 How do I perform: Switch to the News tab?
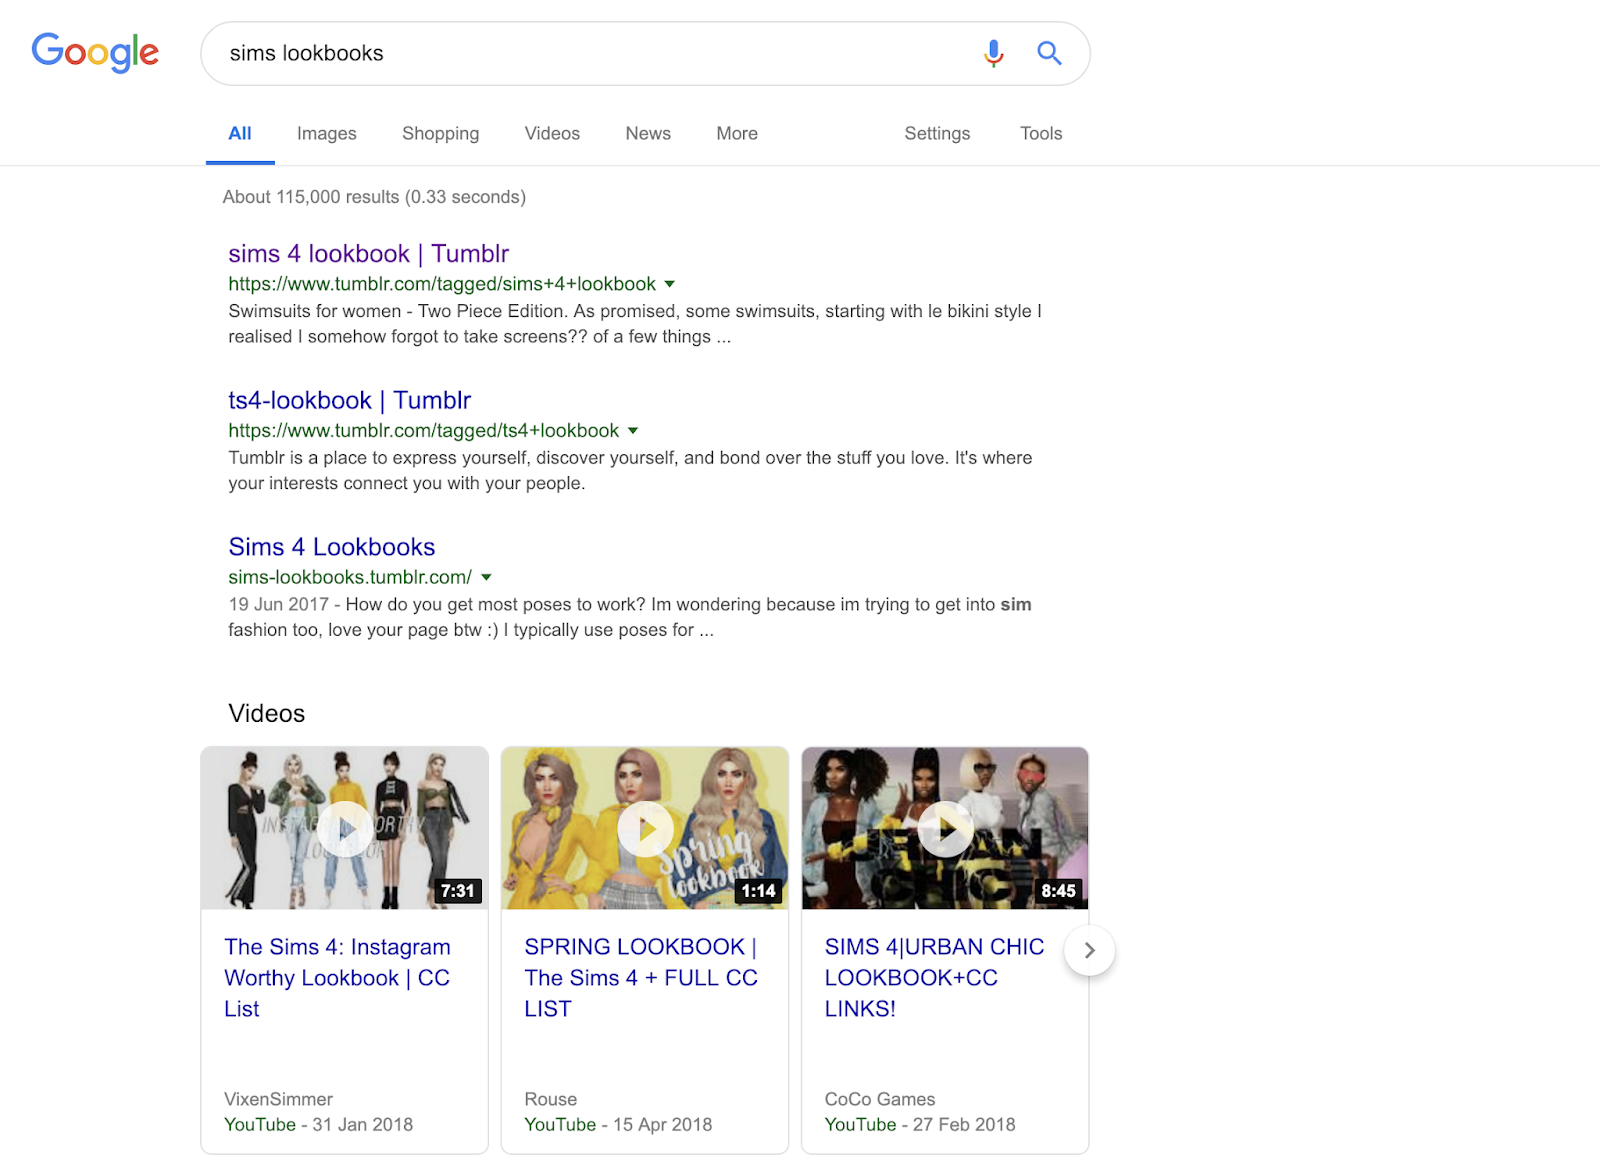point(648,133)
